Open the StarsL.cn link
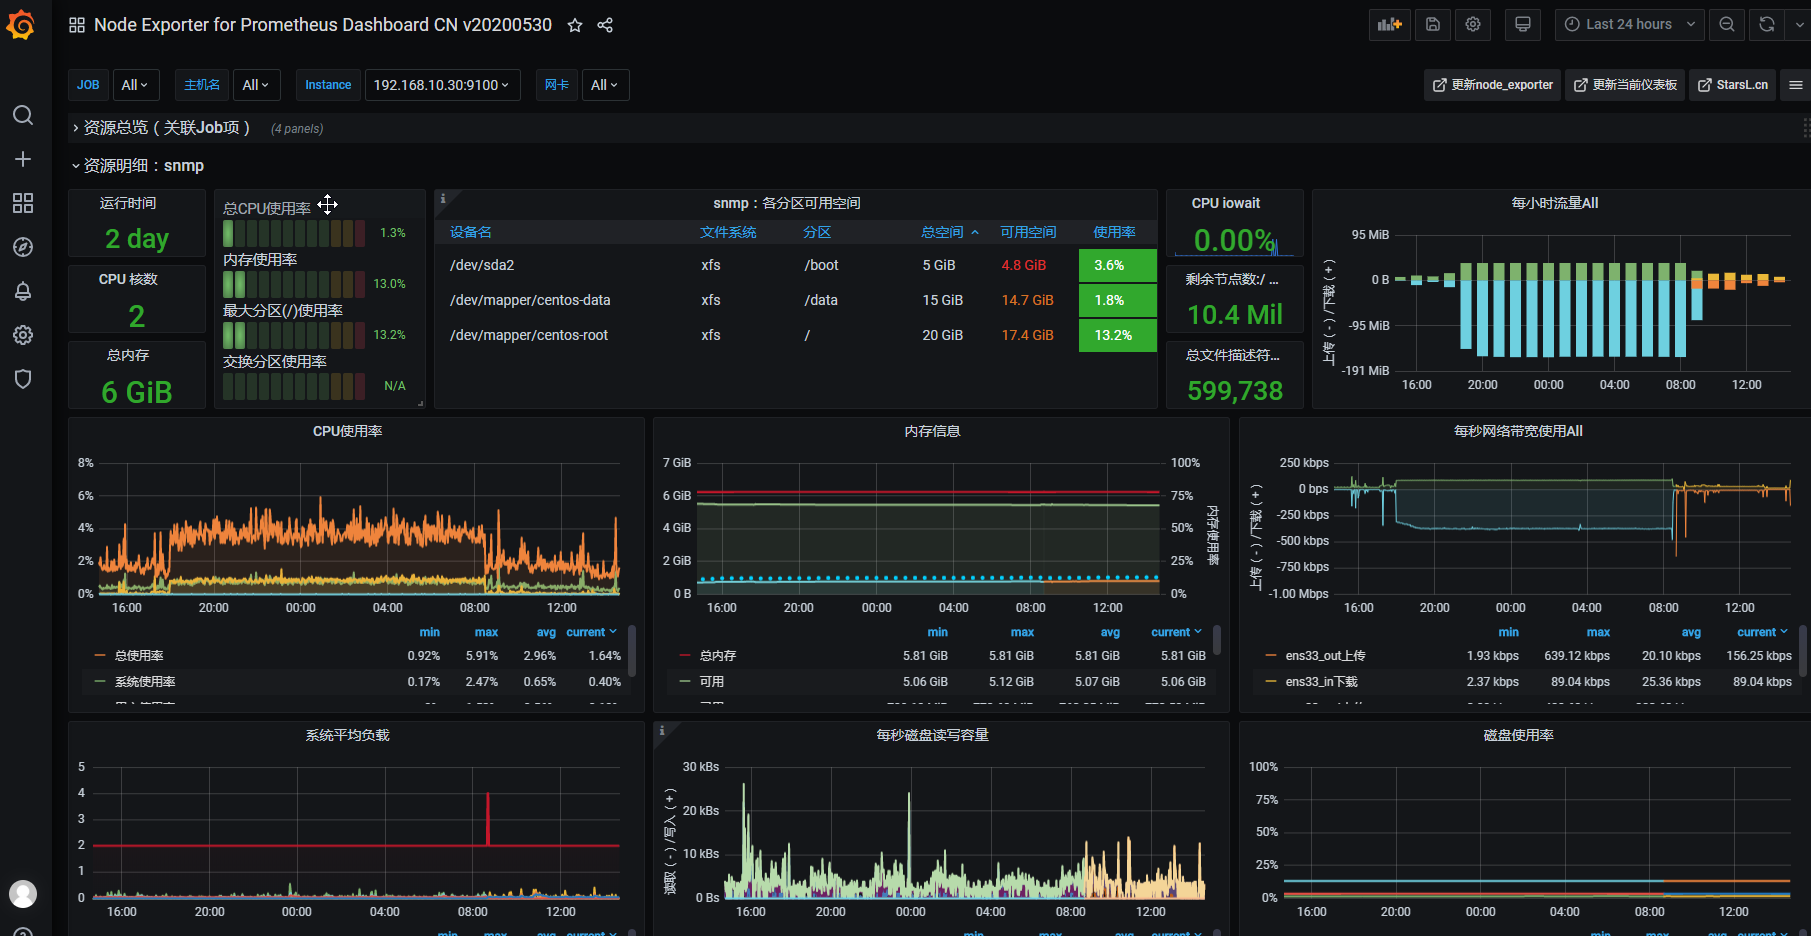1811x936 pixels. tap(1733, 85)
